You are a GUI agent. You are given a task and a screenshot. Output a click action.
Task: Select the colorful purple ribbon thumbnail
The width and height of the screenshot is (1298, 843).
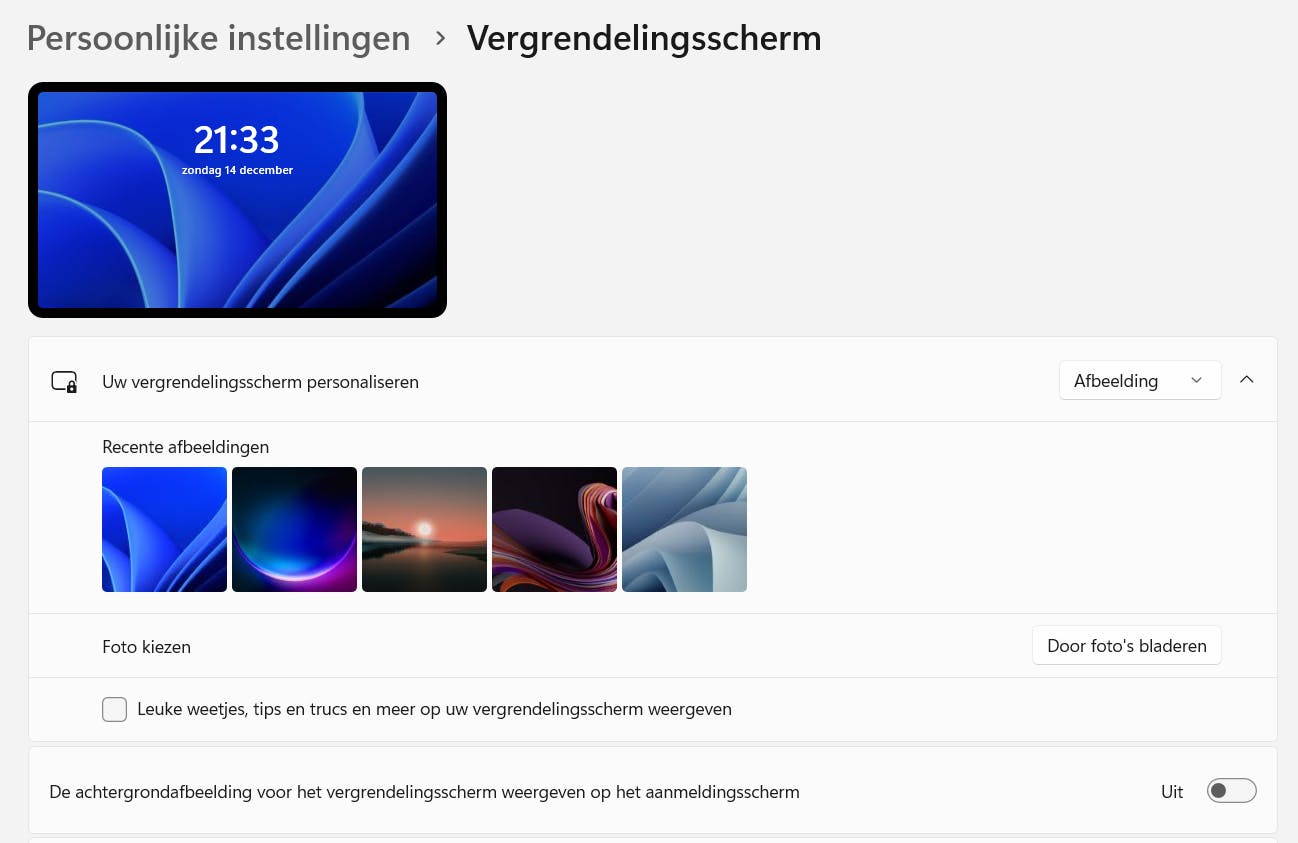coord(554,529)
